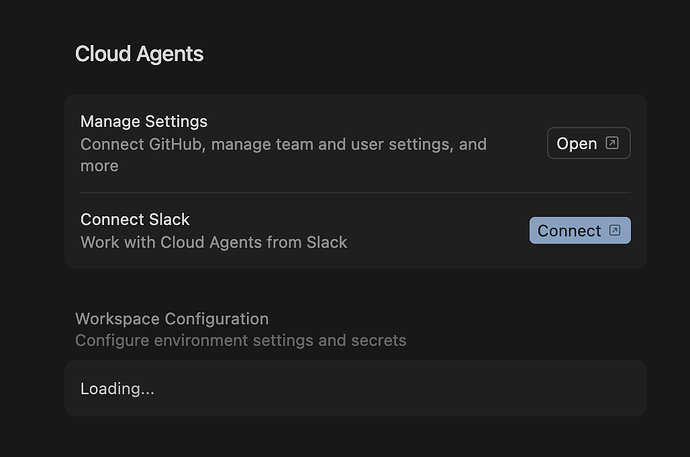Screen dimensions: 690x457
Task: Open the Manage Settings page
Action: (588, 143)
